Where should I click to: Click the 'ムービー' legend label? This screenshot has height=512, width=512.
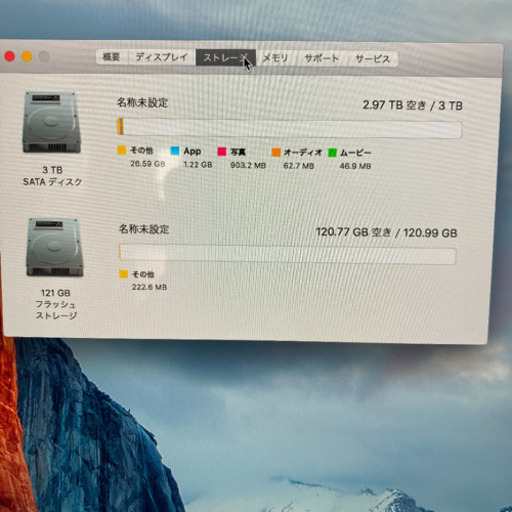[355, 153]
